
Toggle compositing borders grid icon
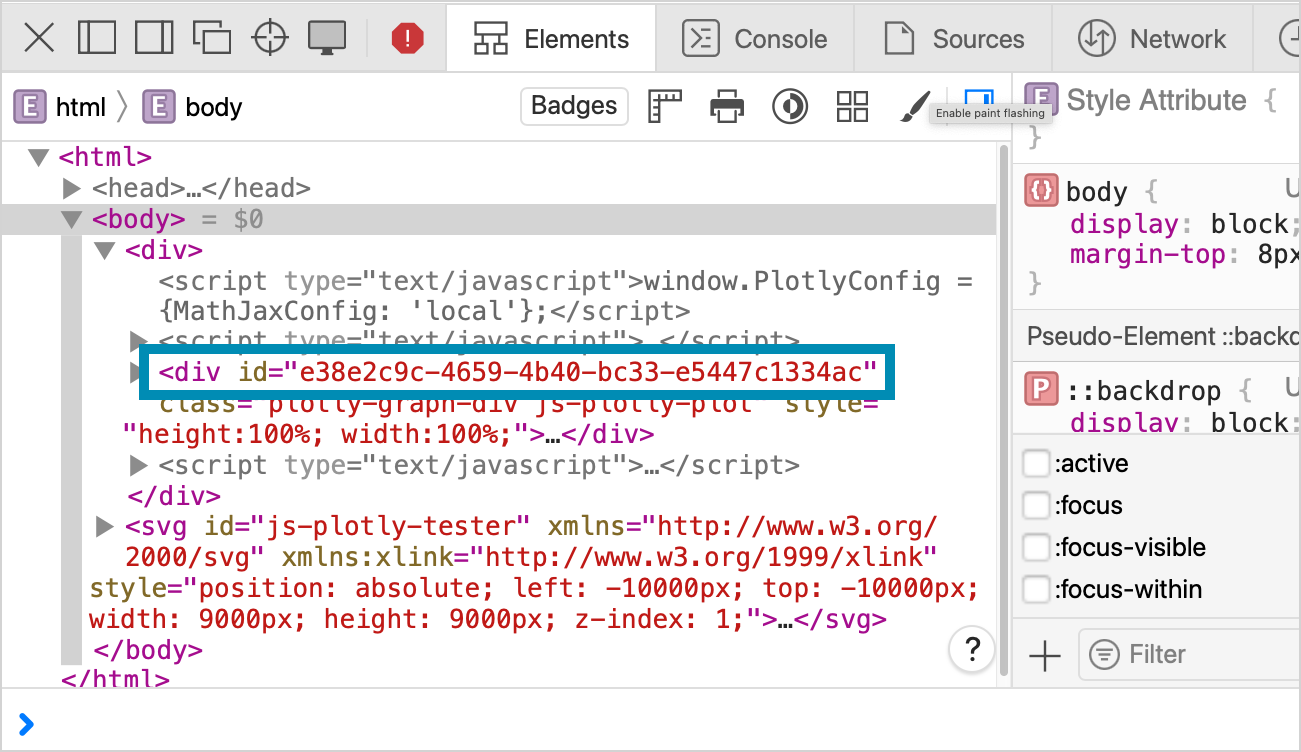click(x=852, y=106)
